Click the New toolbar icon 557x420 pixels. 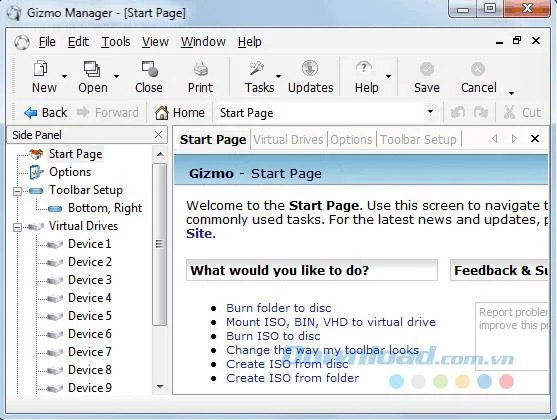pos(40,69)
